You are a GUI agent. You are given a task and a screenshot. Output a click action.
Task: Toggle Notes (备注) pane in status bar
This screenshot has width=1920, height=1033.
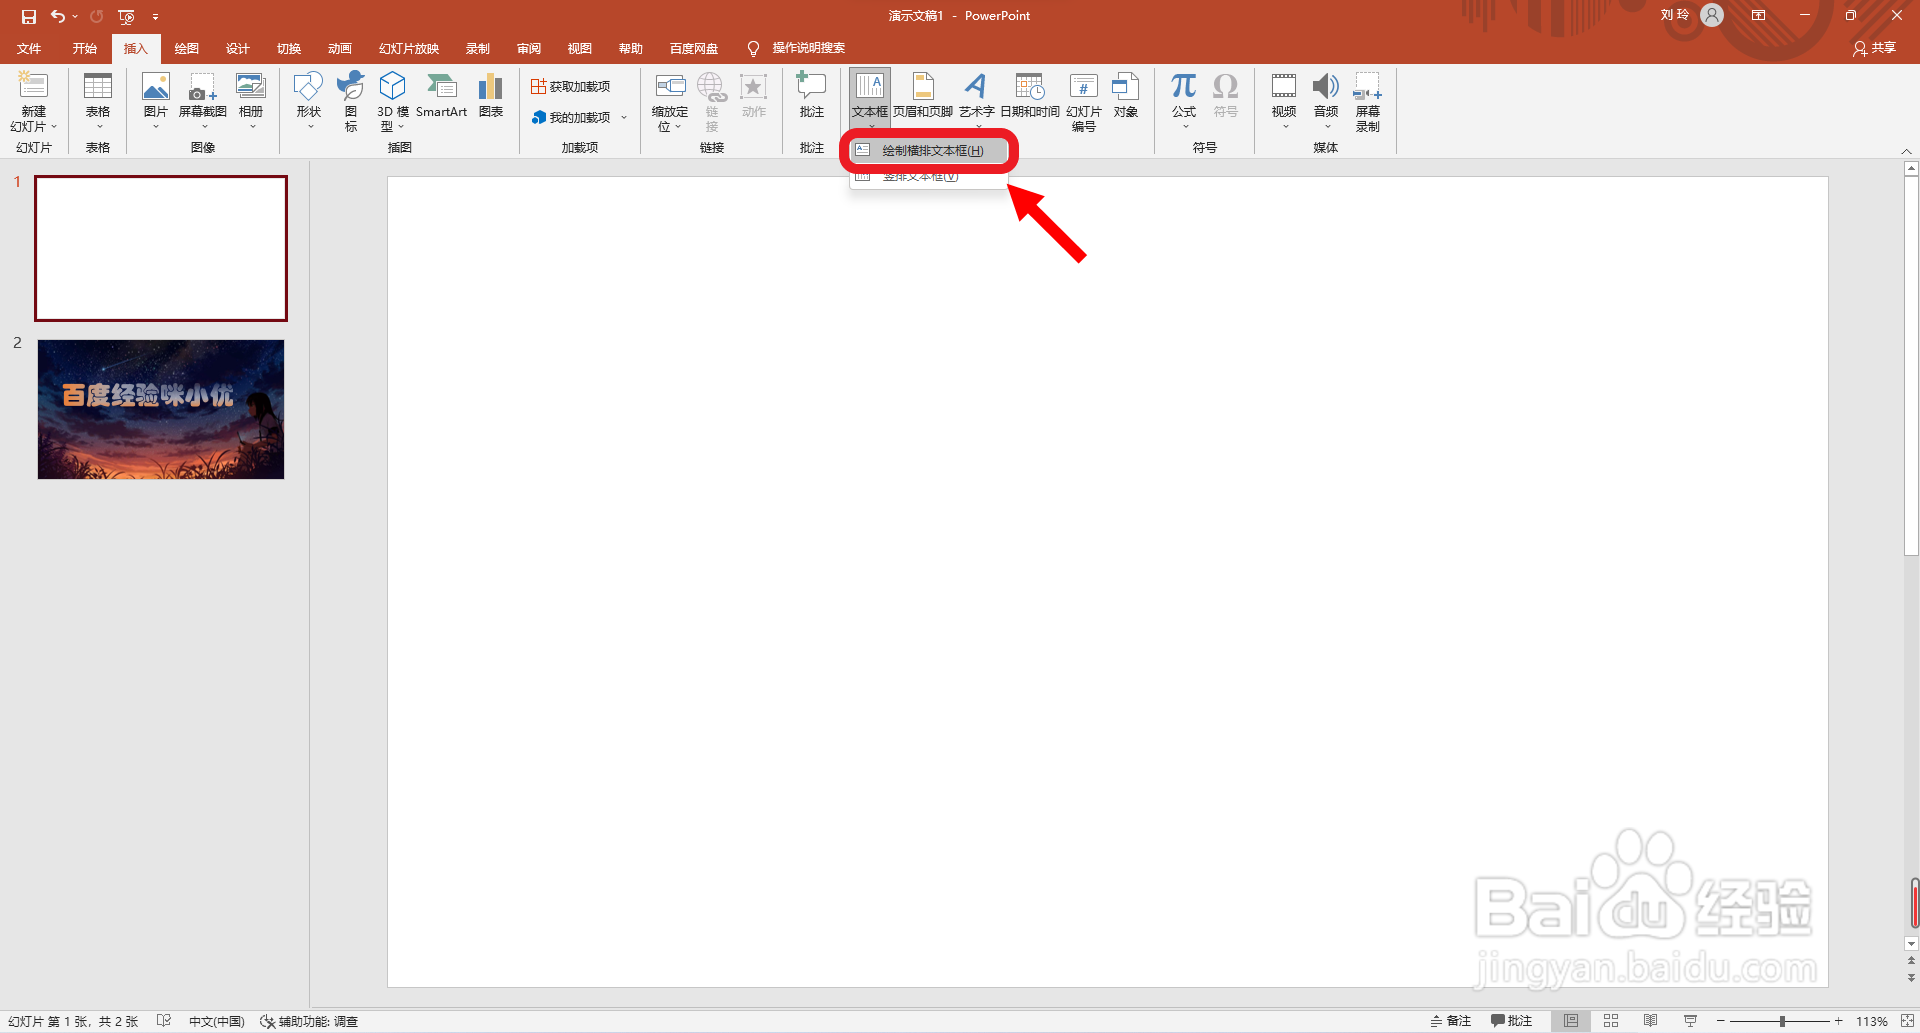point(1451,1021)
